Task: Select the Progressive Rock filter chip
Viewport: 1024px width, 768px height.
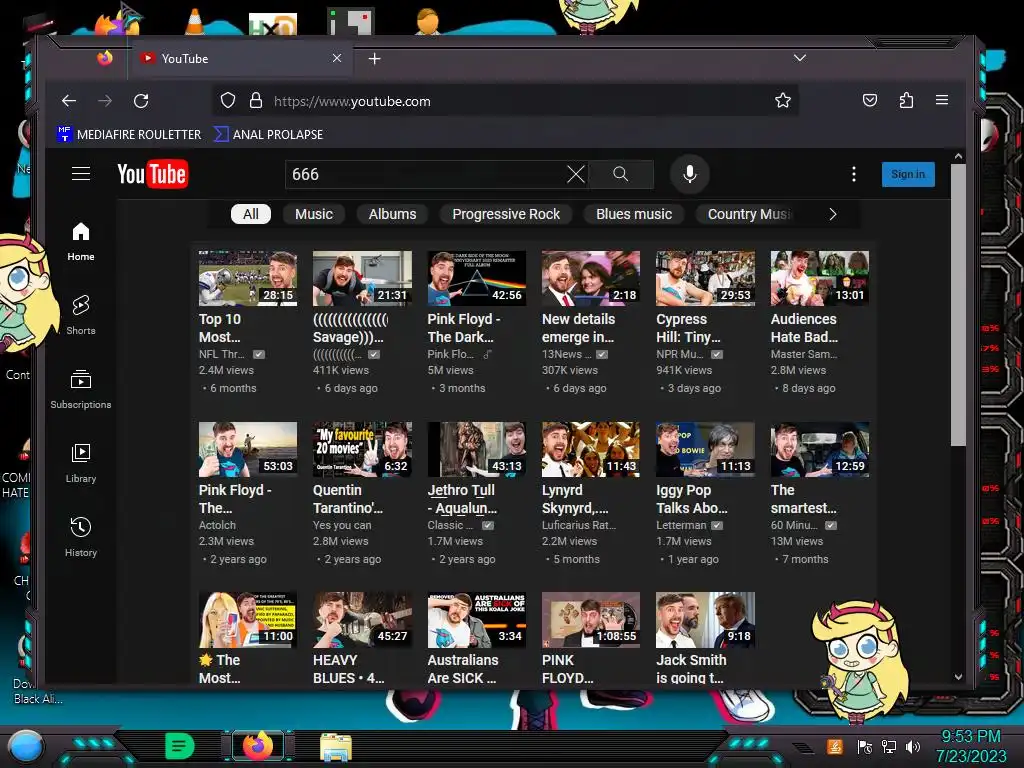Action: click(x=506, y=214)
